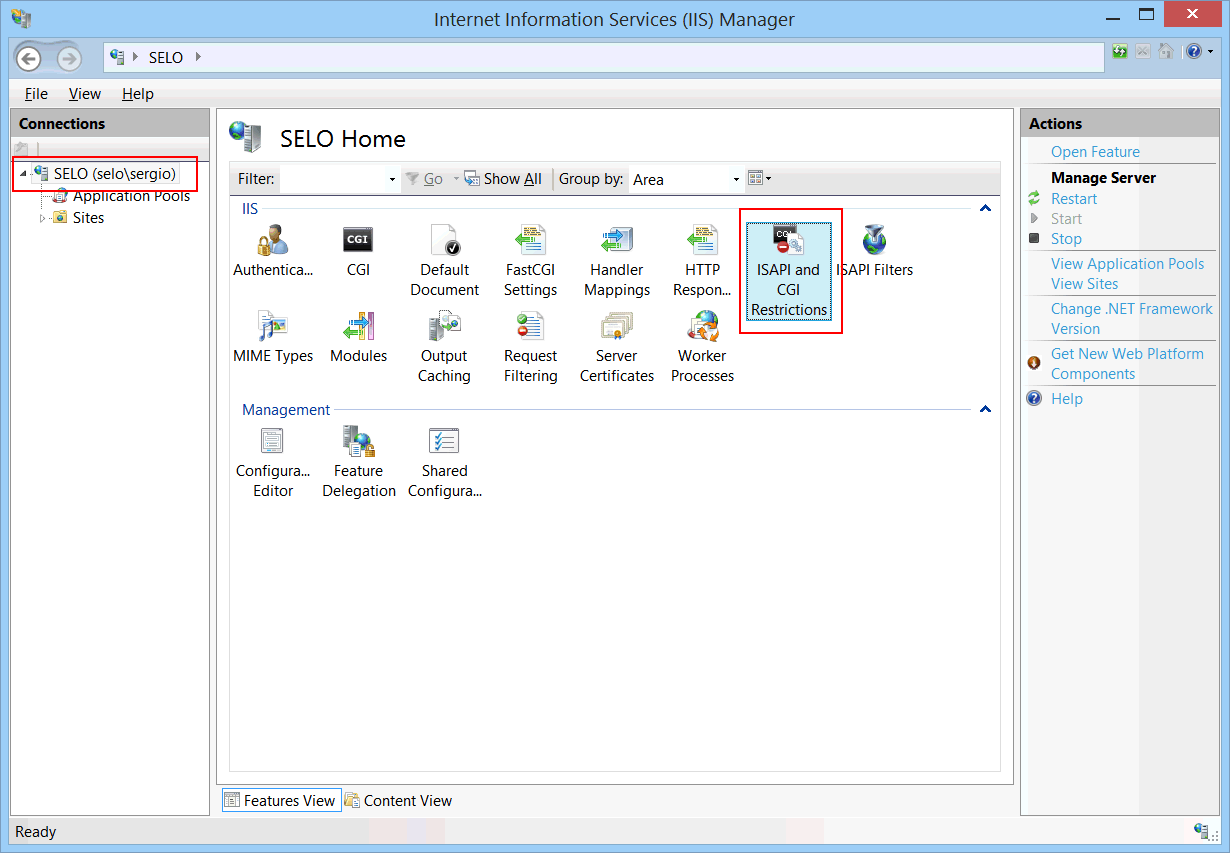The width and height of the screenshot is (1230, 853).
Task: Open ISAPI Filters feature
Action: 875,251
